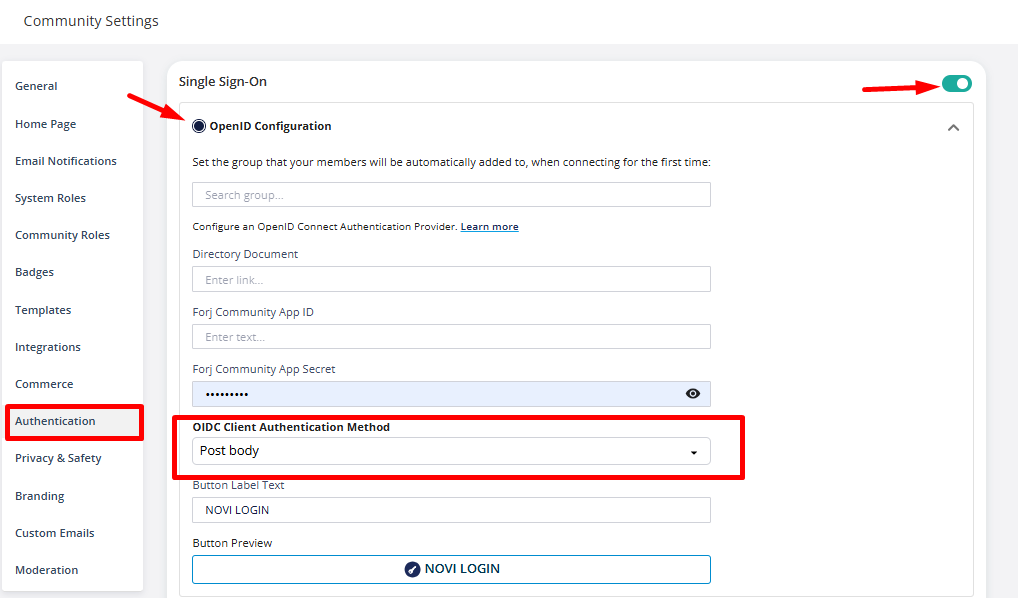Go to Privacy & Safety settings
Image resolution: width=1018 pixels, height=598 pixels.
pos(58,458)
